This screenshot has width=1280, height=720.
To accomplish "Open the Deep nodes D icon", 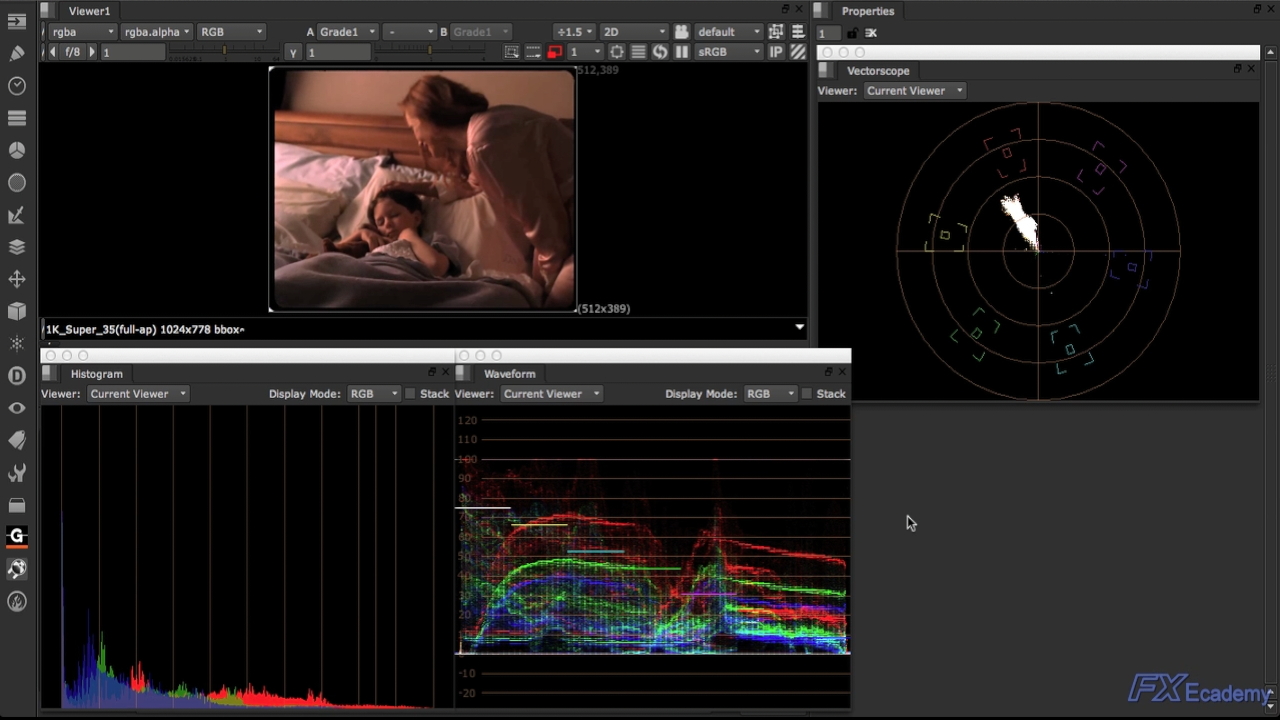I will coord(17,376).
